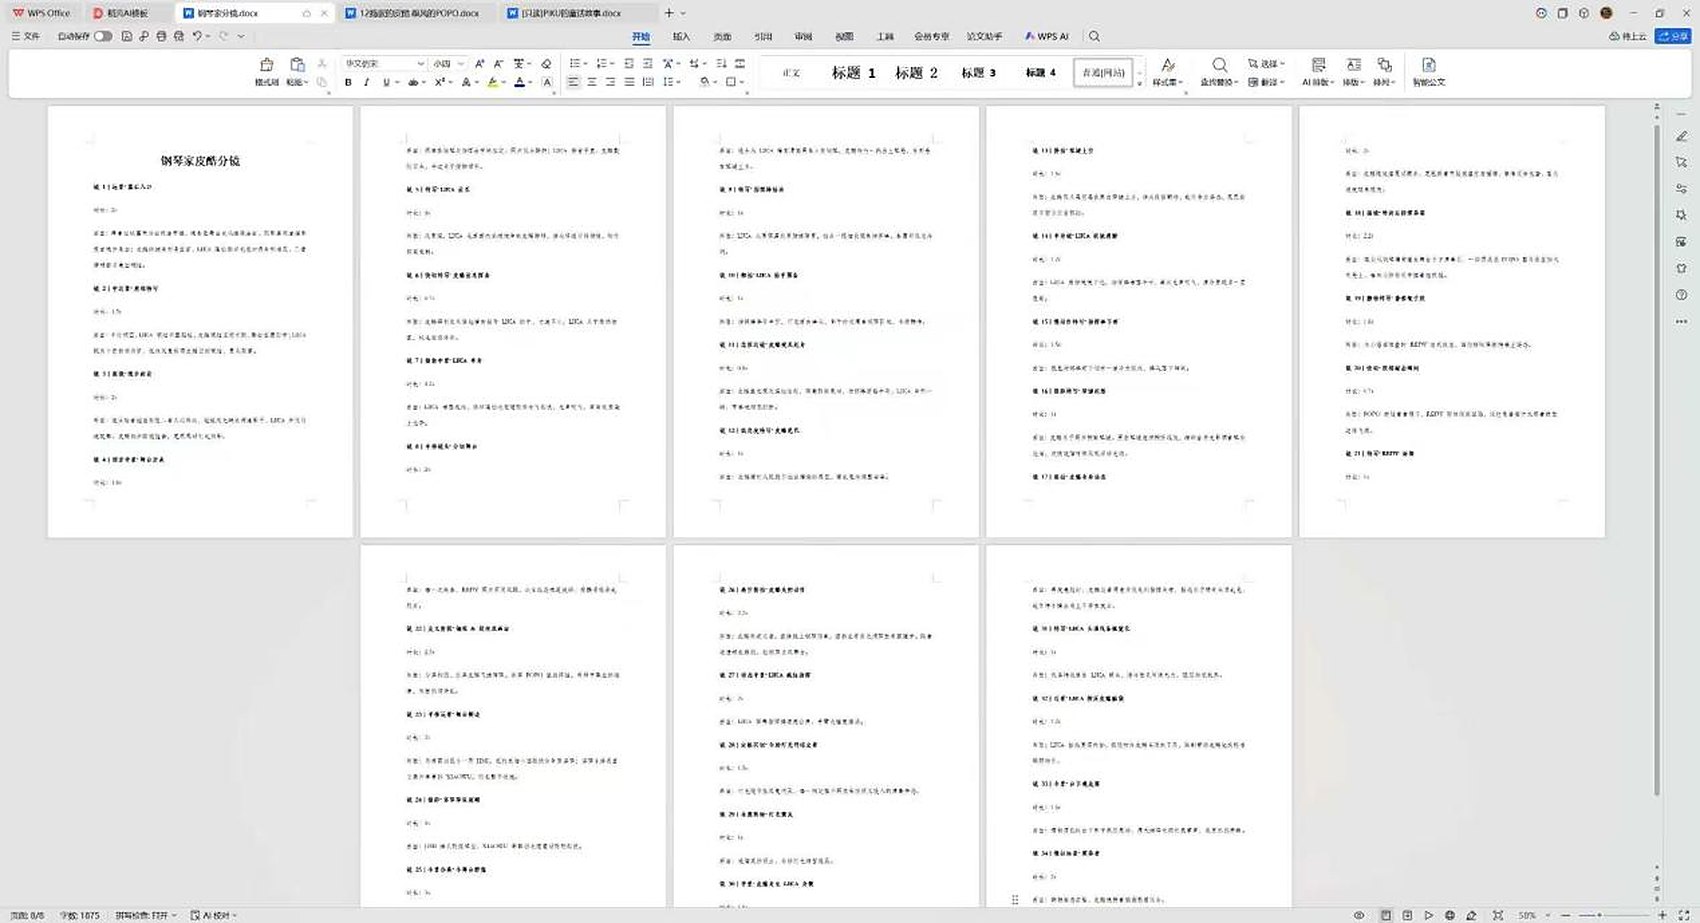Adjust the zoom slider in status bar

(1613, 915)
